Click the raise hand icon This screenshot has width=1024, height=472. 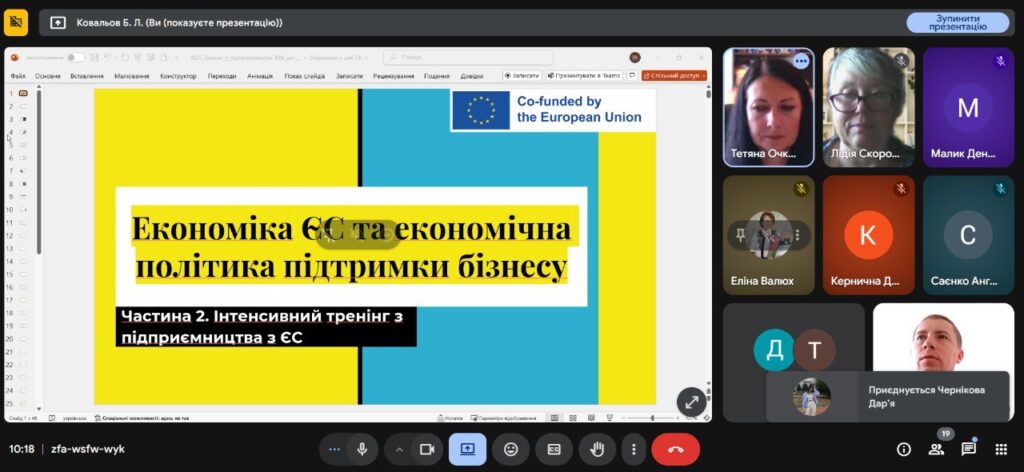tap(599, 449)
